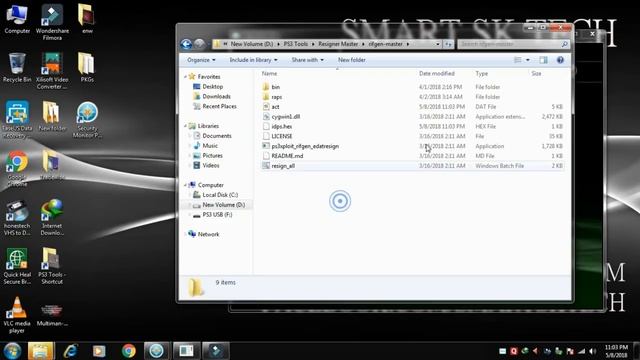Open the Recycle Bin
Viewport: 640px width, 360px height.
click(x=17, y=68)
